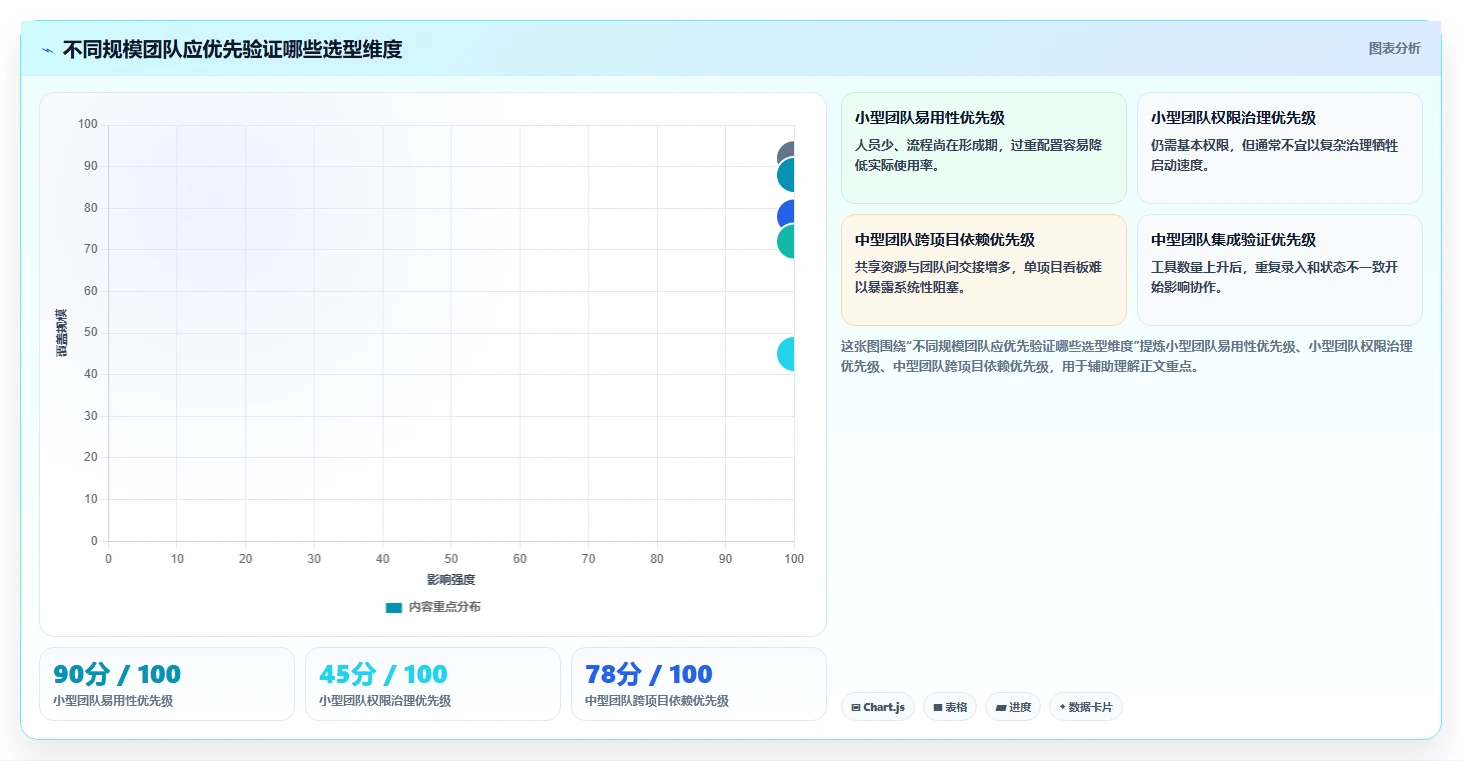Select the green bubble at 72
This screenshot has height=761, width=1462.
(x=786, y=243)
